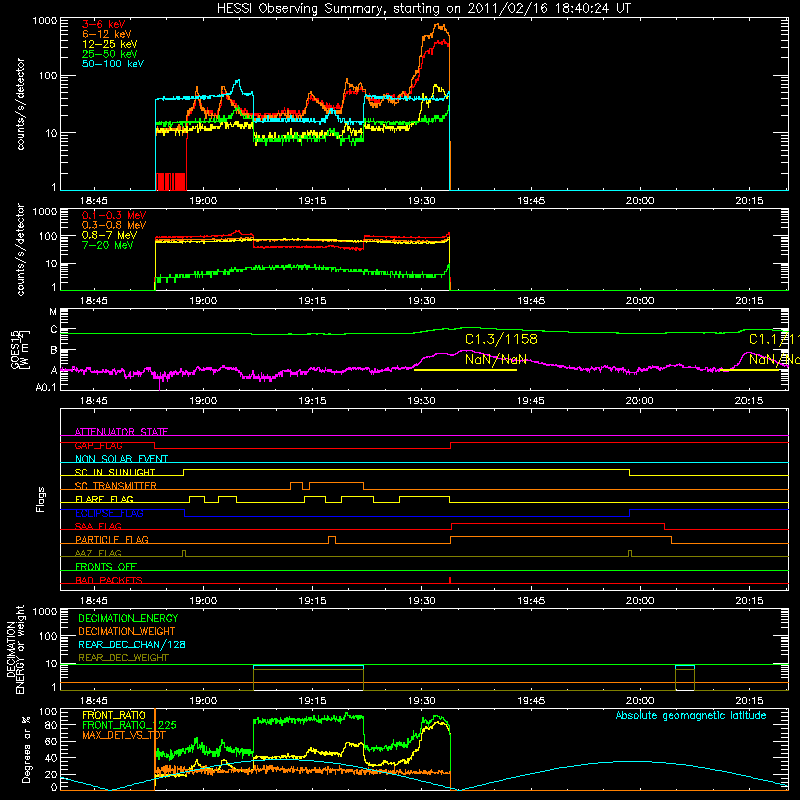The height and width of the screenshot is (800, 800).
Task: Select the ECLIPSE_FLAG label
Action: click(109, 513)
